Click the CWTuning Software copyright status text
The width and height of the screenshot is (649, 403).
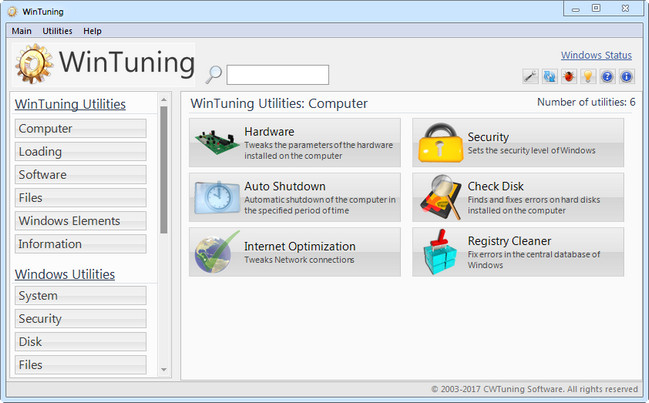[x=534, y=389]
